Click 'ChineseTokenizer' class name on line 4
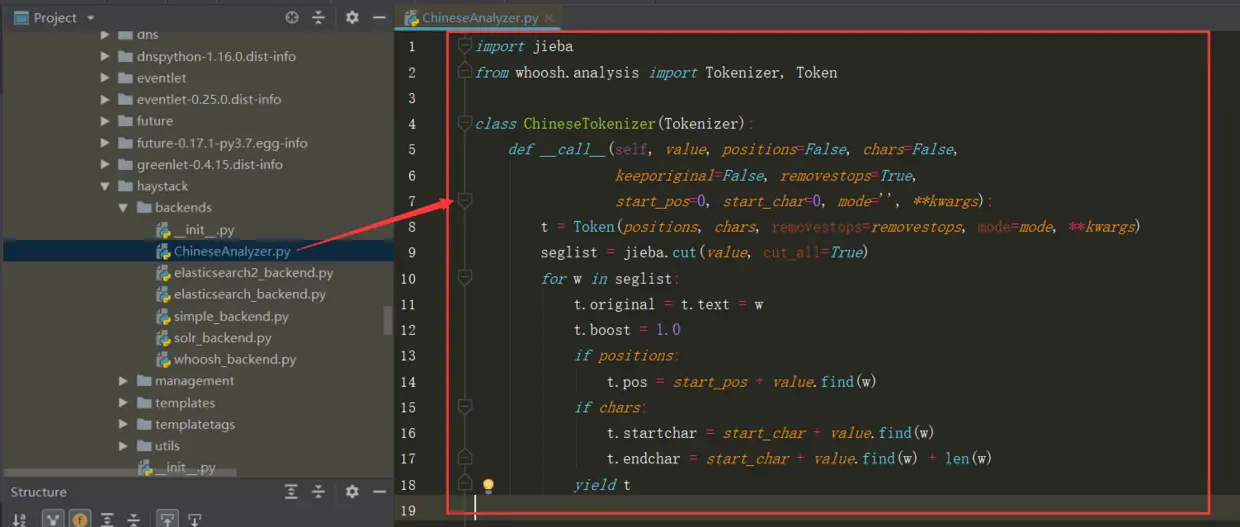Viewport: 1240px width, 527px height. 590,124
